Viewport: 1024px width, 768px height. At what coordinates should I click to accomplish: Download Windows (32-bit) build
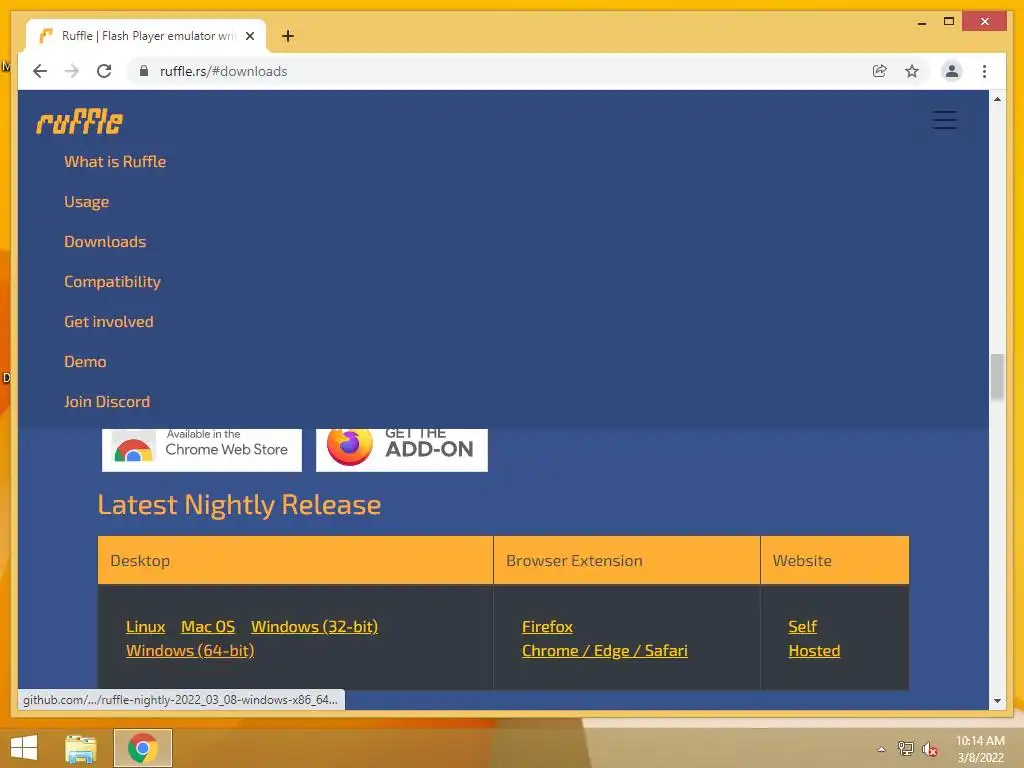[x=314, y=626]
